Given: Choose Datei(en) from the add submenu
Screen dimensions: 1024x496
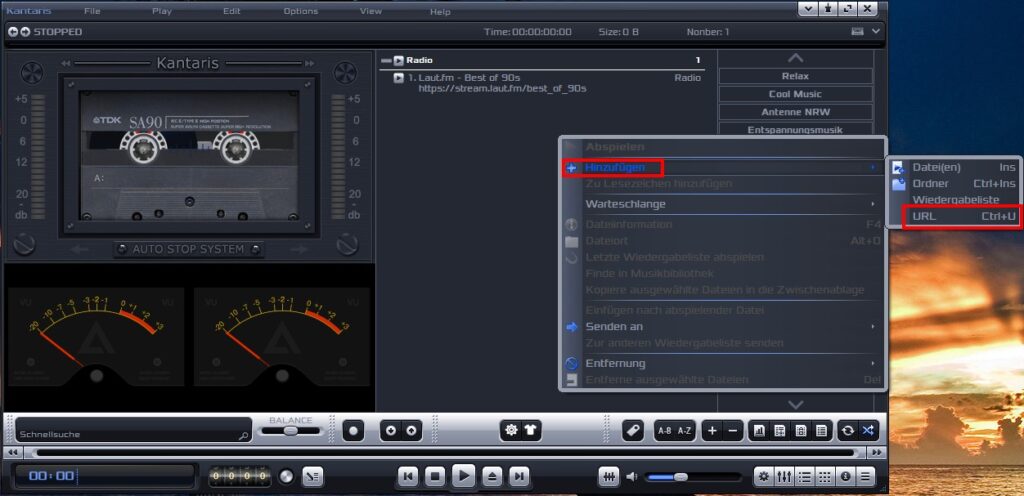Looking at the screenshot, I should point(954,167).
